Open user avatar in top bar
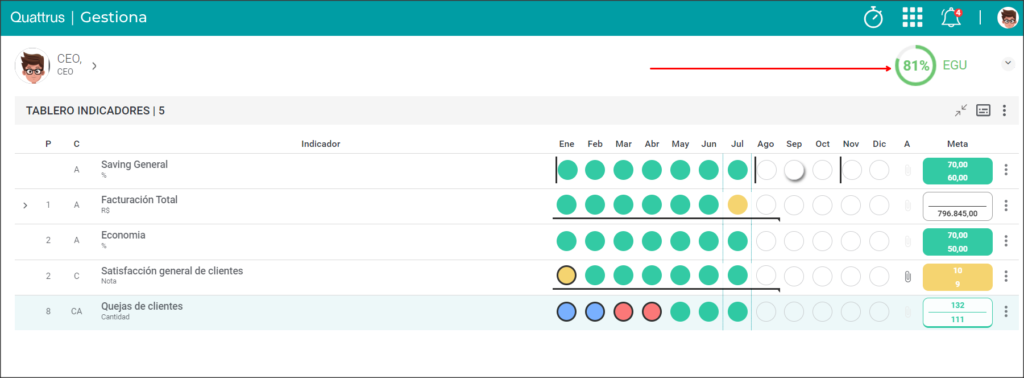 pos(1008,18)
